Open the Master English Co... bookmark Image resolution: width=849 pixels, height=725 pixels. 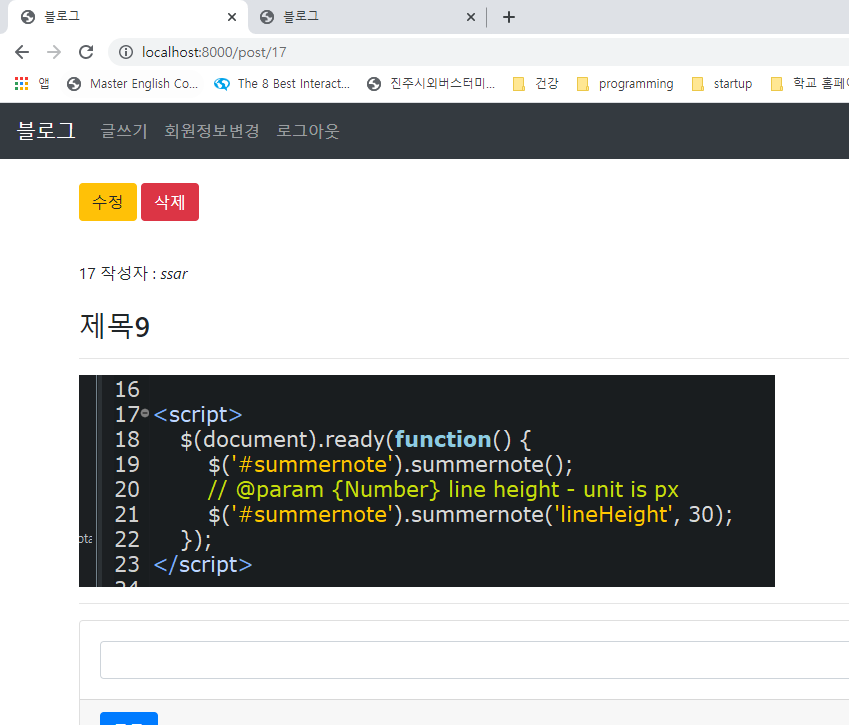coord(133,83)
